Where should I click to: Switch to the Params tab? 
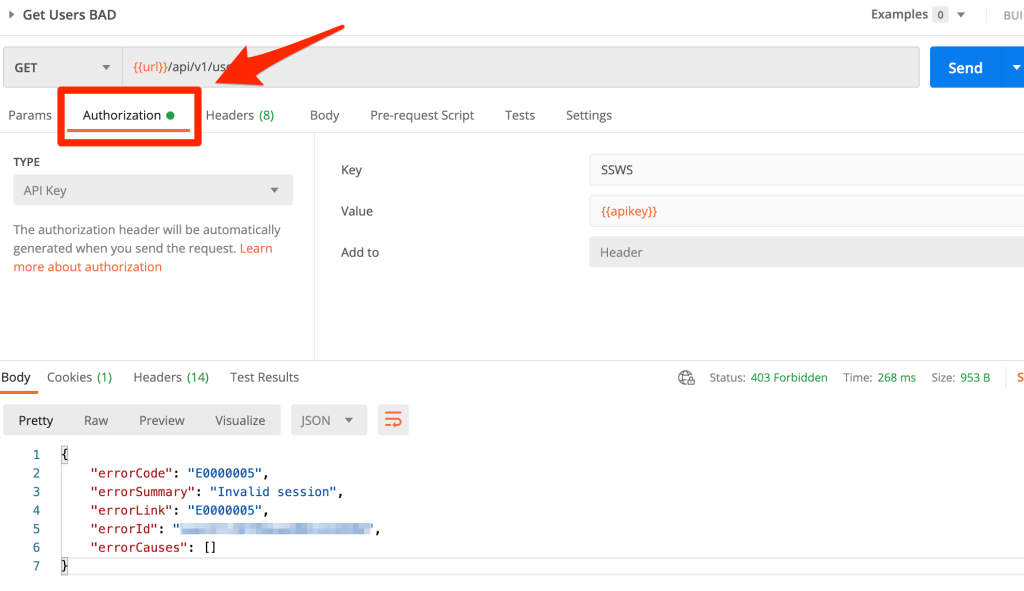click(x=30, y=115)
